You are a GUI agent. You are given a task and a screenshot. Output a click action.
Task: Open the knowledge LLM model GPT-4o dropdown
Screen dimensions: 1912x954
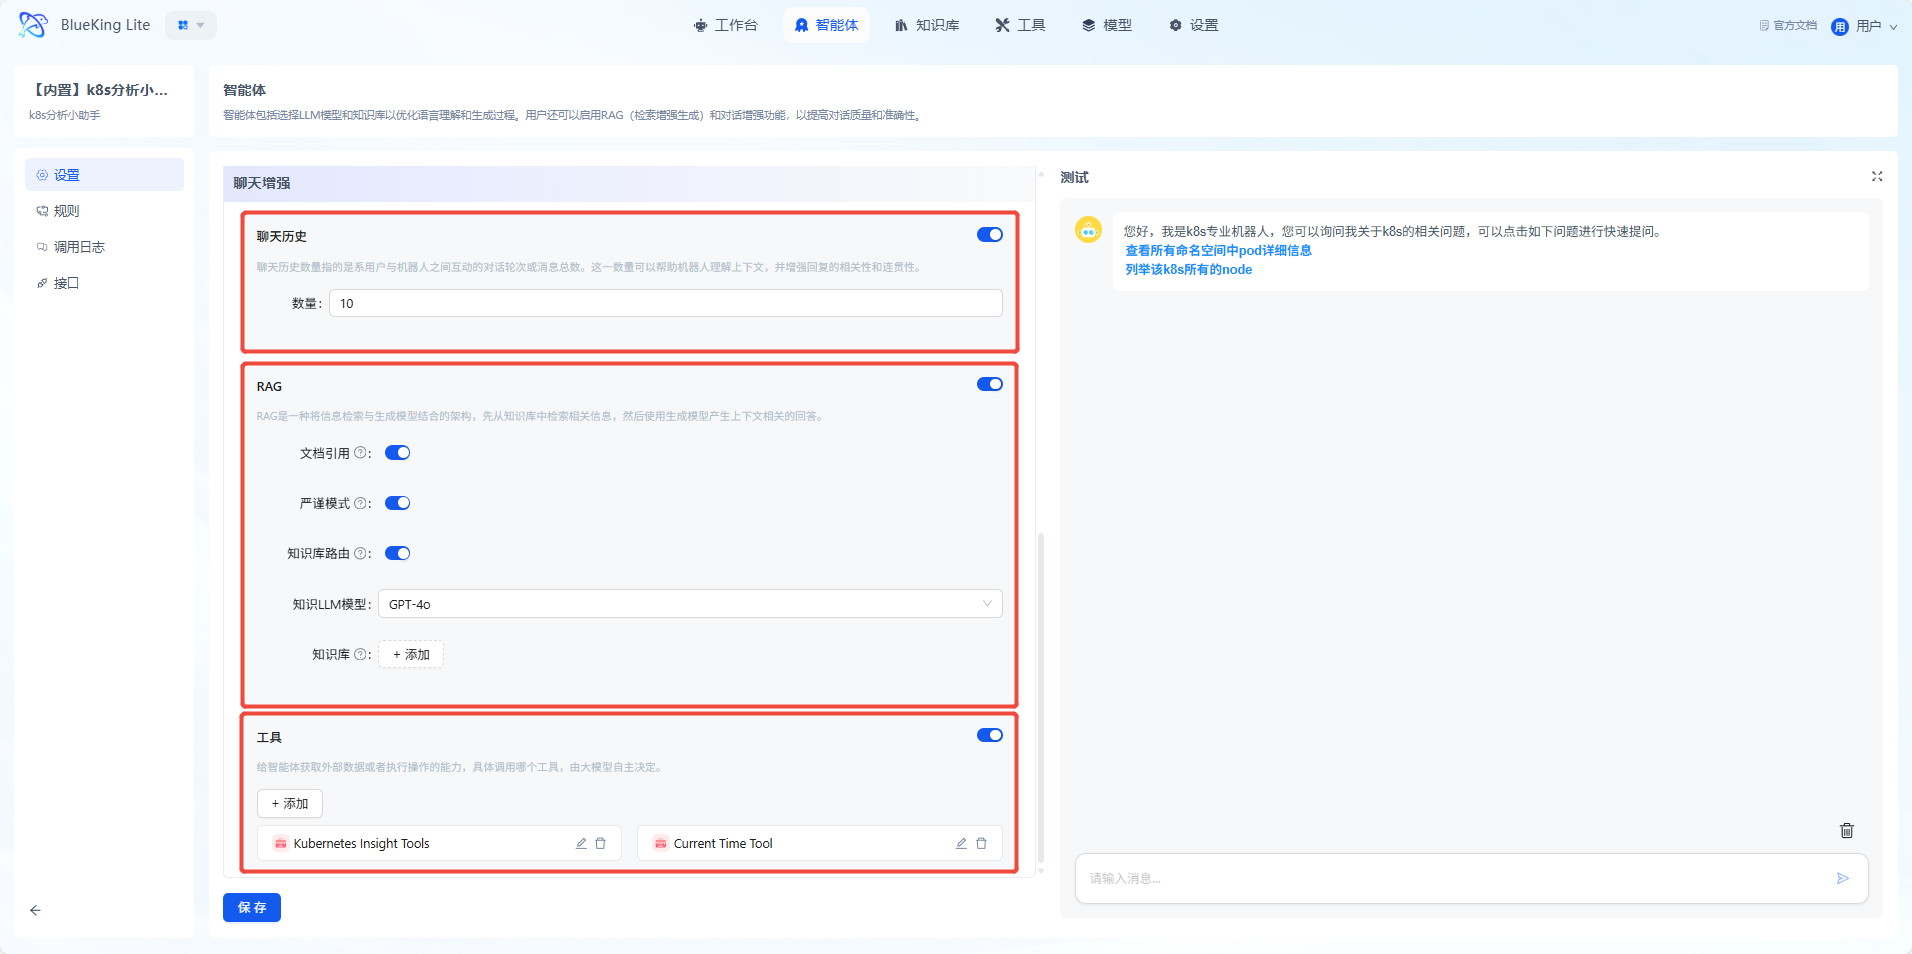(689, 604)
